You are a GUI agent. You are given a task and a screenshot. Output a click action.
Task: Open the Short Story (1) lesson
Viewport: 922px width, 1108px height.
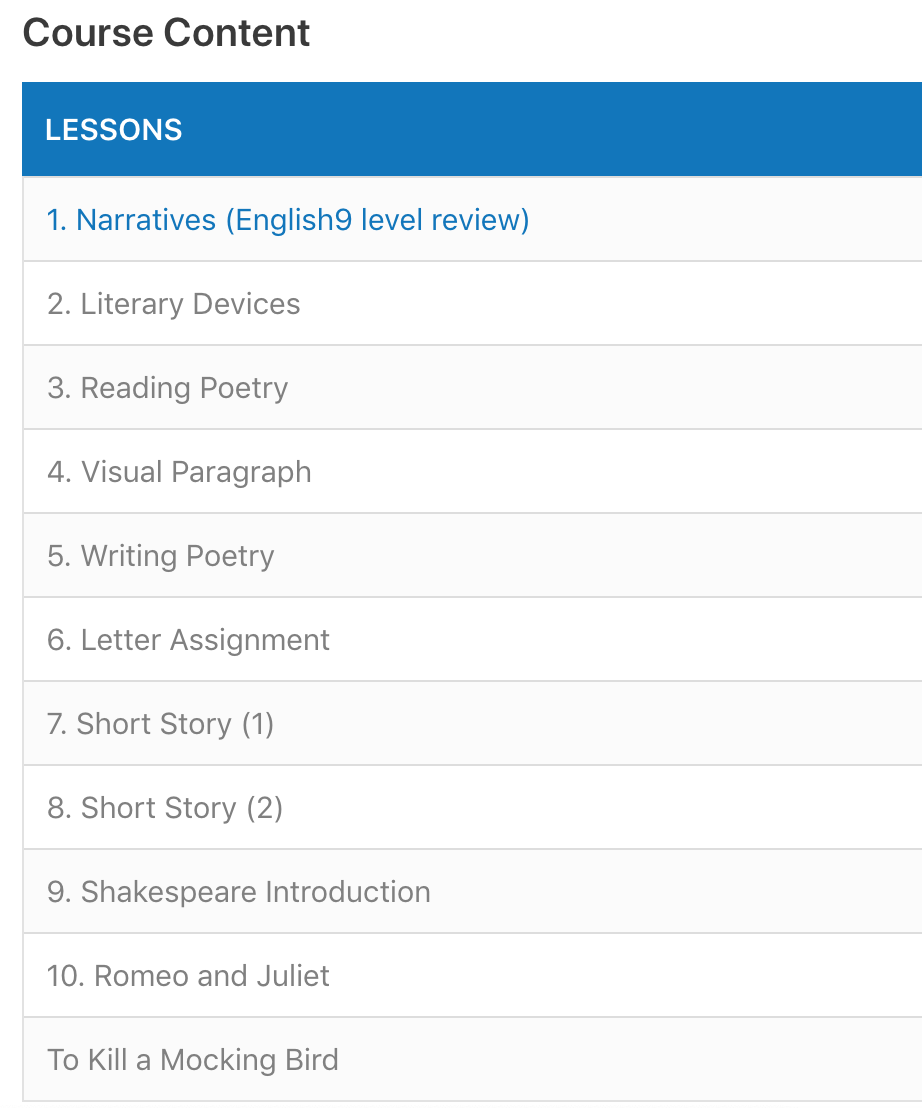click(x=161, y=724)
